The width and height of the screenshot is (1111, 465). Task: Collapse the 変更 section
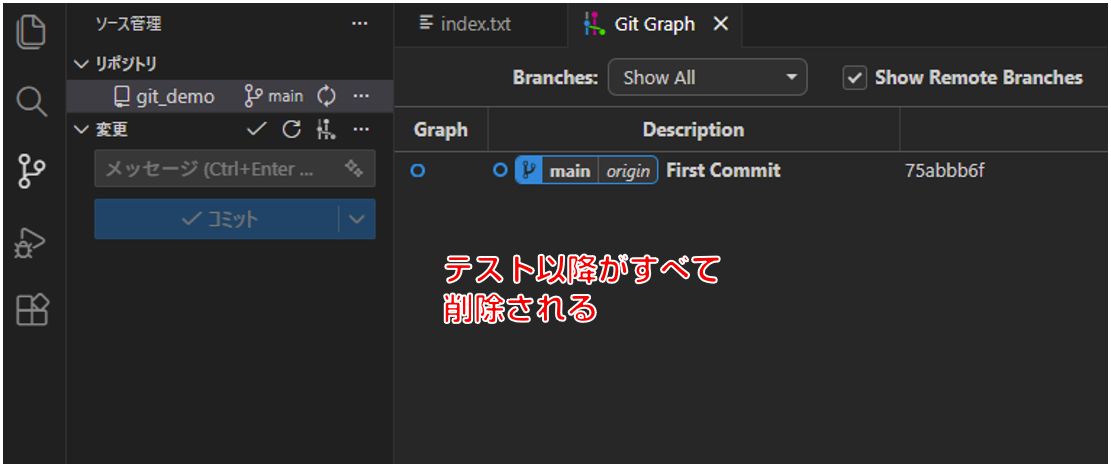coord(82,130)
